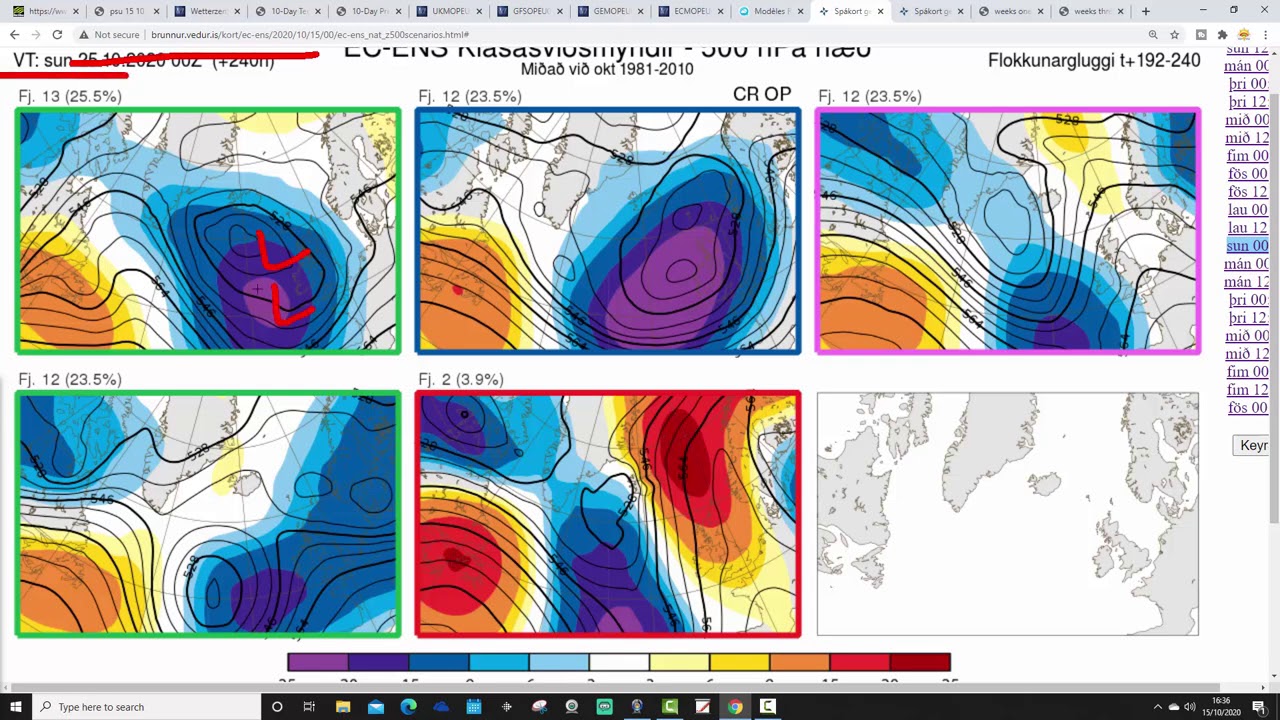The width and height of the screenshot is (1280, 720).
Task: Click the address bar URL
Action: 310,34
